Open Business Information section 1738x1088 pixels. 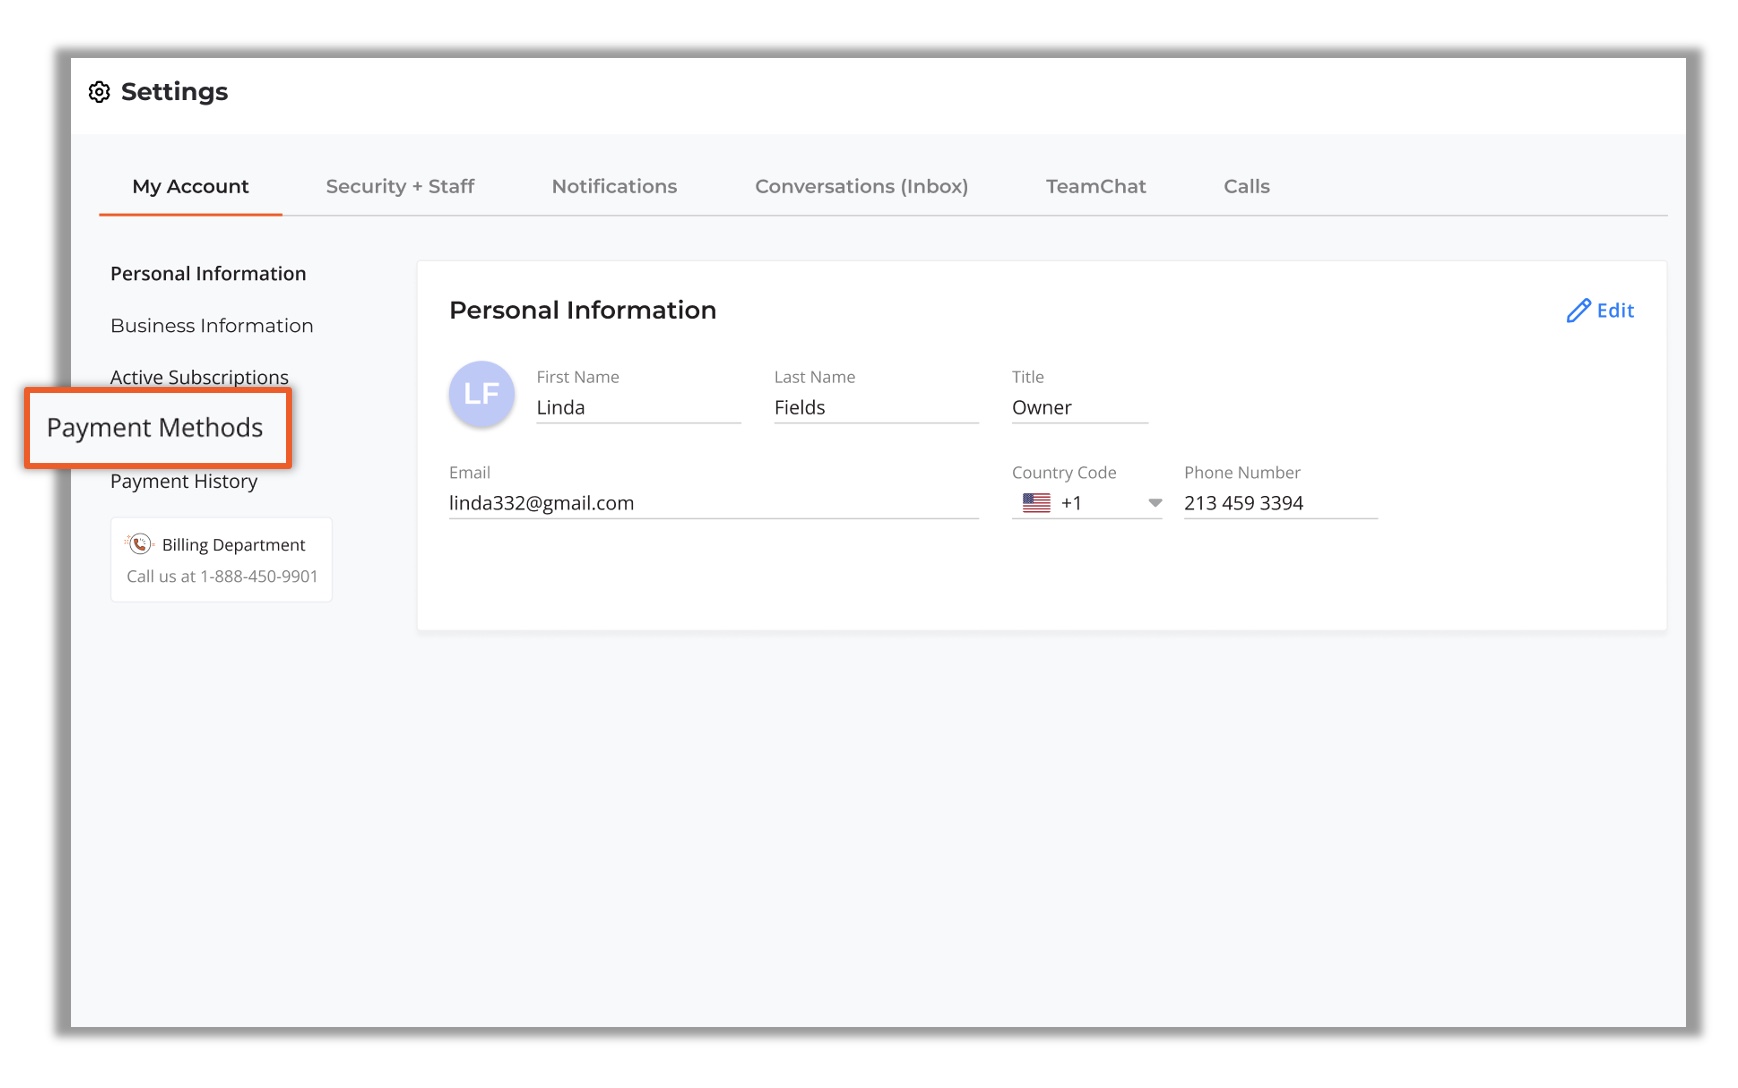(212, 326)
